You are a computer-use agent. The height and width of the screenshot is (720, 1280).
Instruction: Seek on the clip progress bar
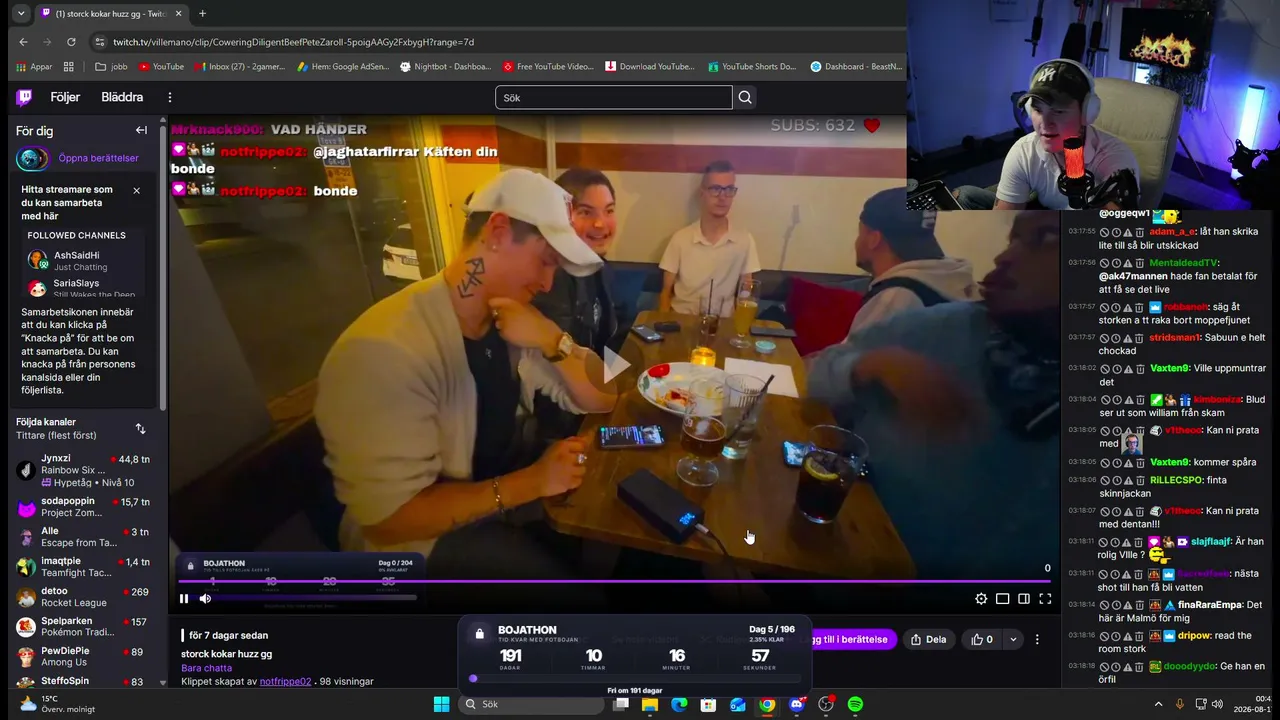[x=614, y=581]
